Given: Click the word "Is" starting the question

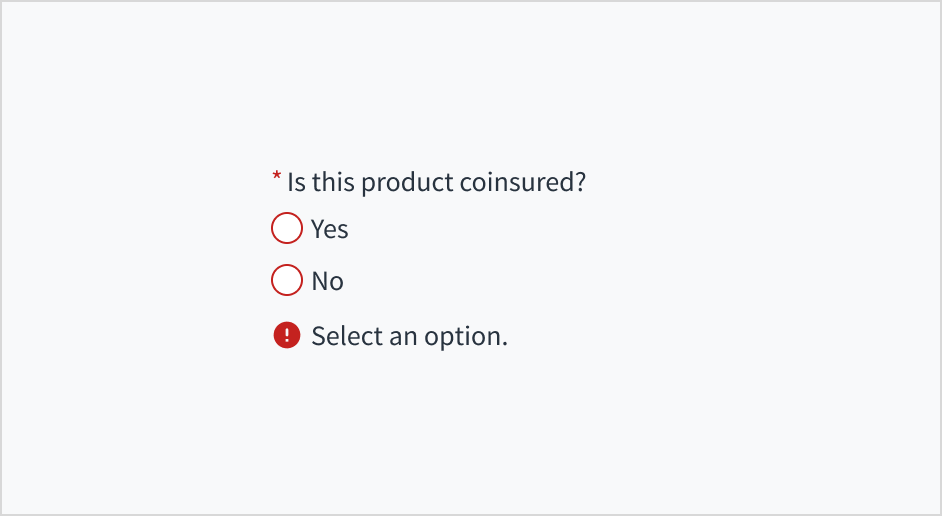Looking at the screenshot, I should 296,183.
